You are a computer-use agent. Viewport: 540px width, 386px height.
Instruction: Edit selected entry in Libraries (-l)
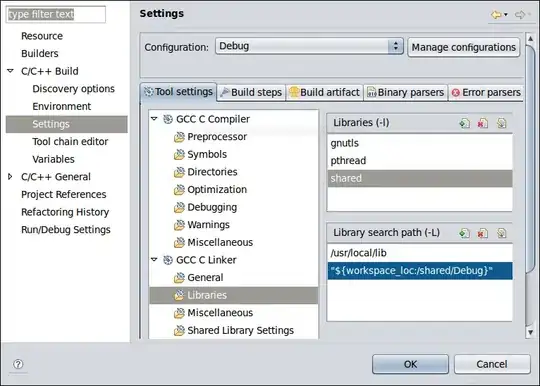point(501,123)
